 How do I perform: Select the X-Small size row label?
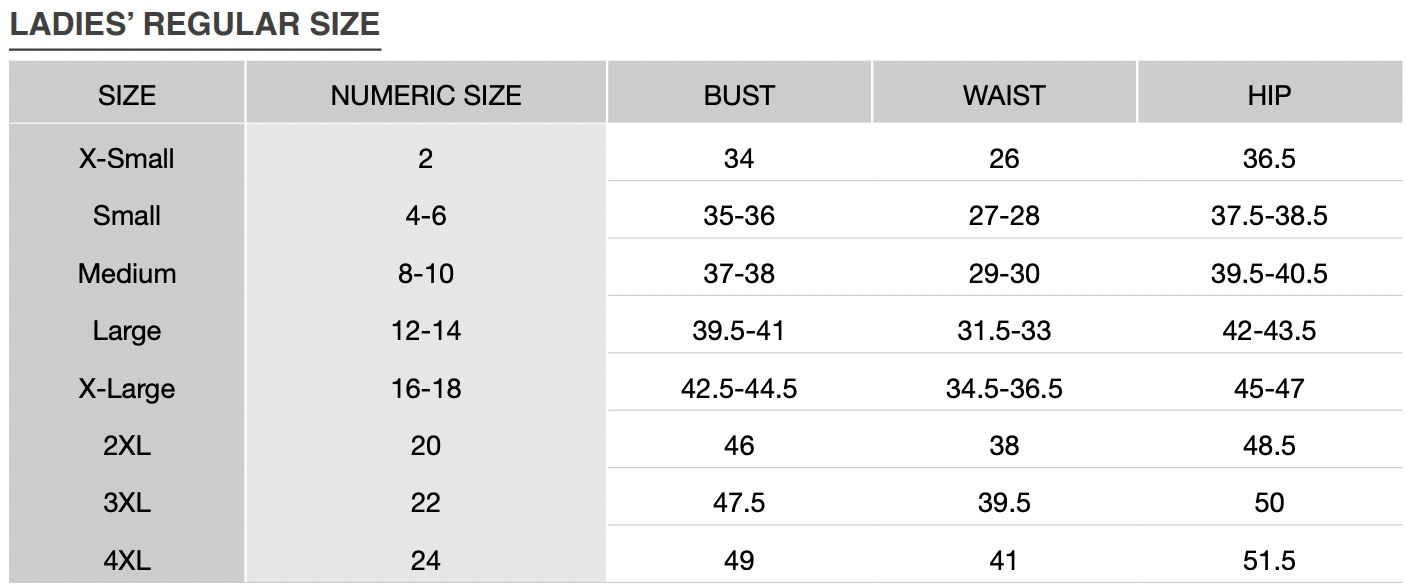coord(127,158)
